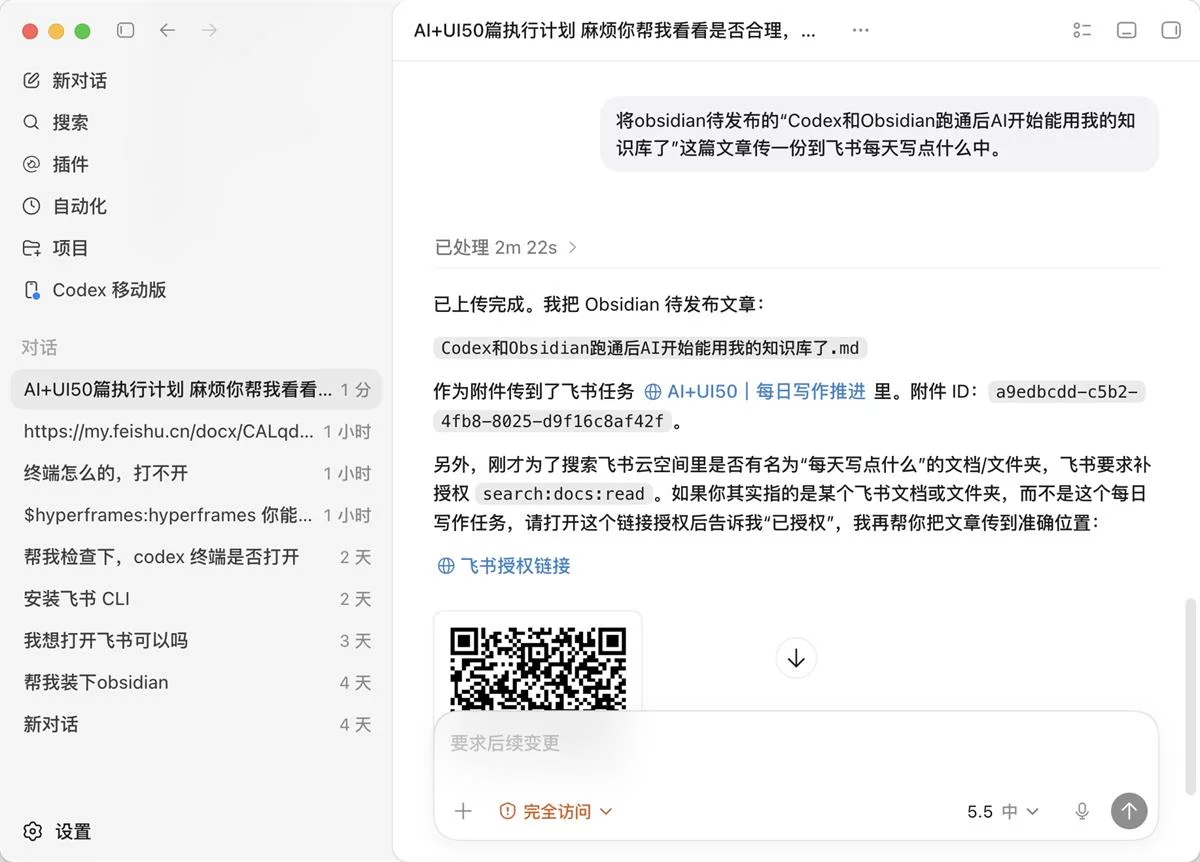This screenshot has height=862, width=1200.
Task: Click the plus attach icon in composer
Action: click(x=463, y=811)
